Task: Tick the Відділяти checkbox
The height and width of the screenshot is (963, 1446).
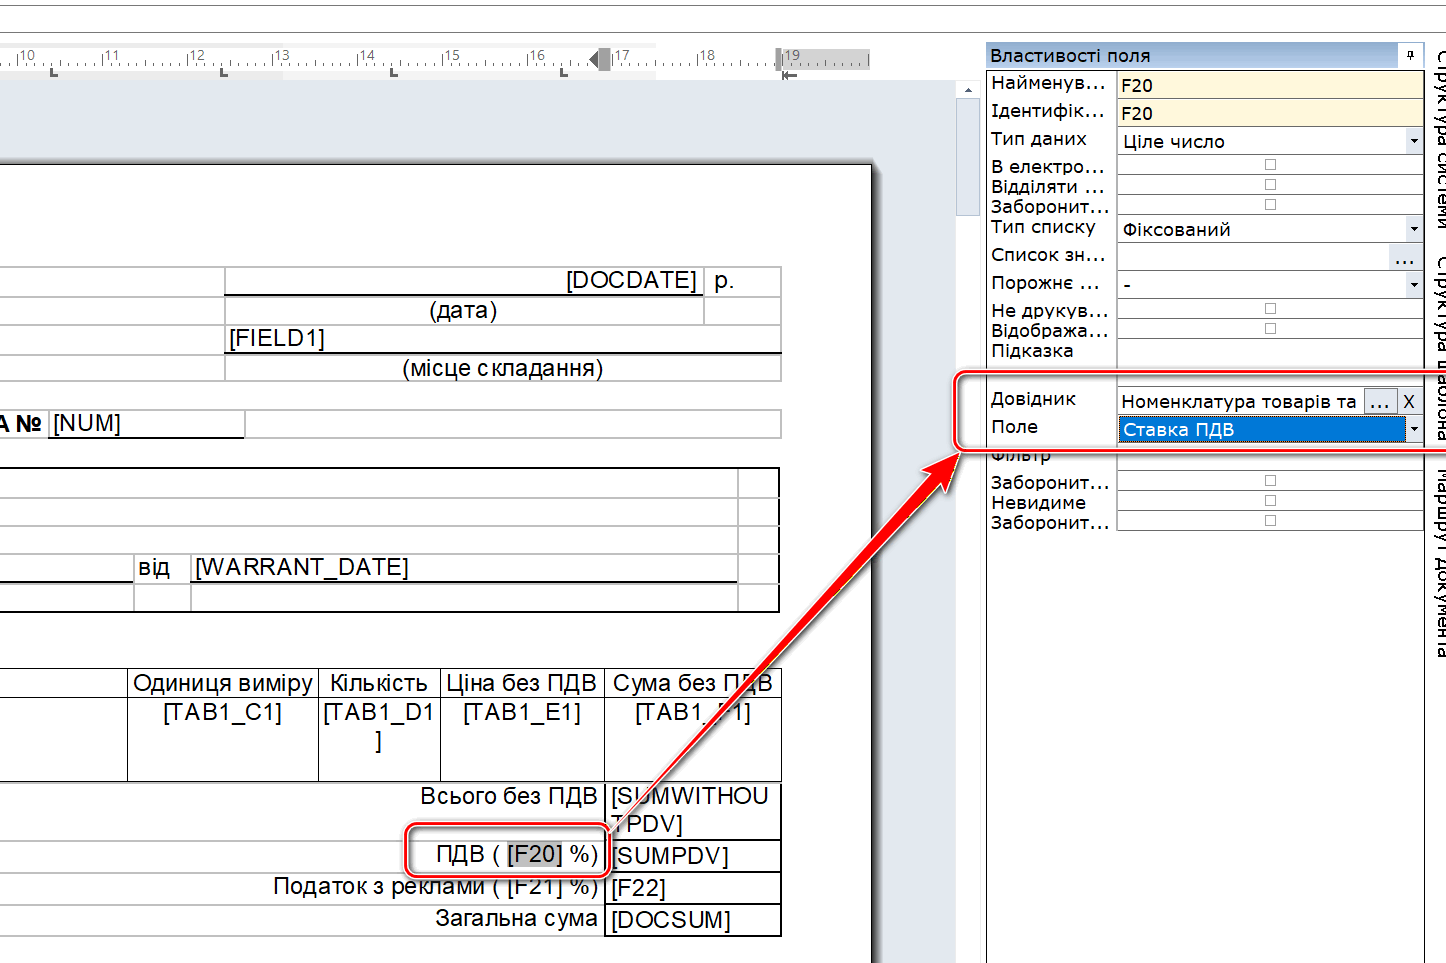Action: click(x=1270, y=185)
